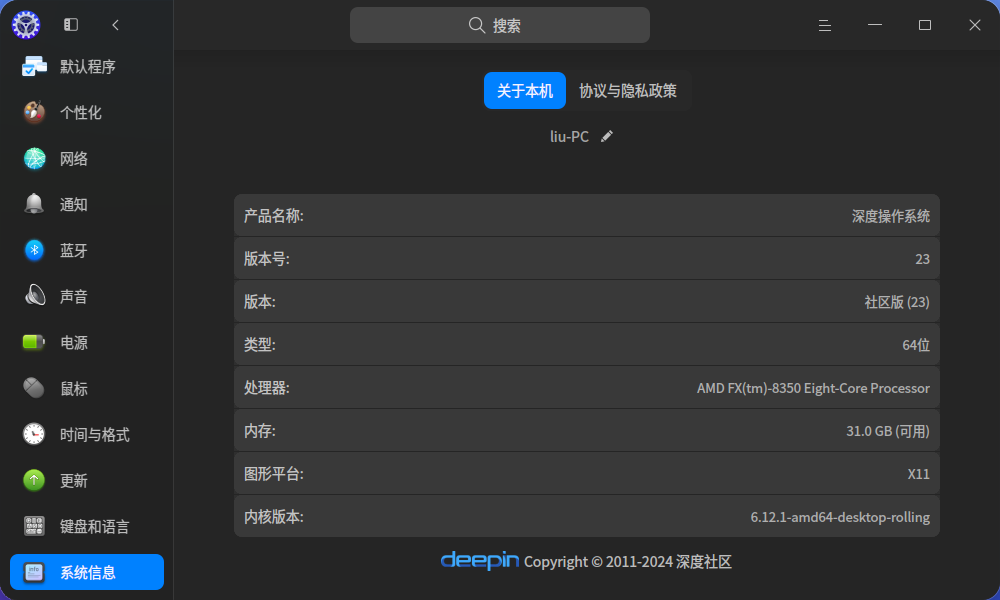This screenshot has height=600, width=1000.
Task: Edit the computer name with pencil icon
Action: (607, 136)
